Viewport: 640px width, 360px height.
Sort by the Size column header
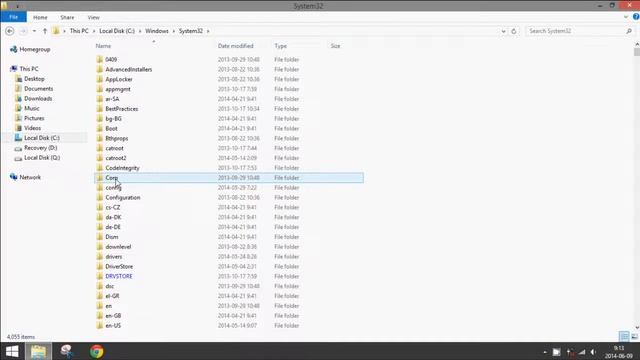tap(335, 46)
